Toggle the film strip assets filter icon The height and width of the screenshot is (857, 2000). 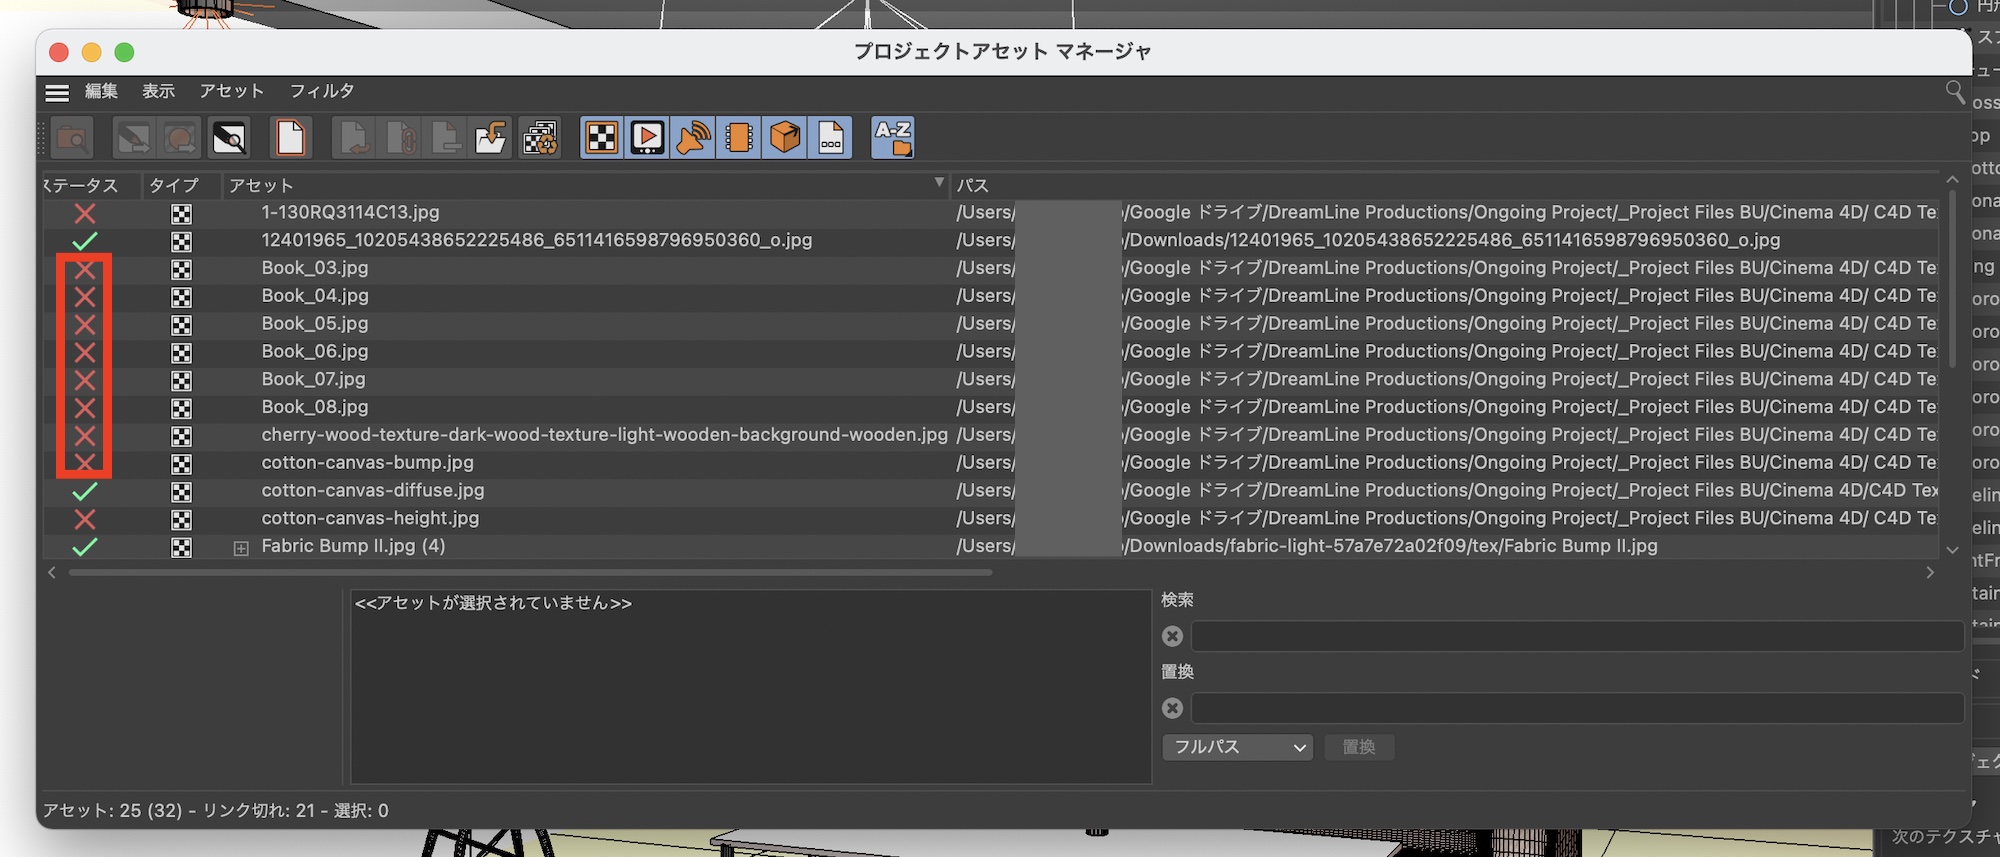click(739, 138)
